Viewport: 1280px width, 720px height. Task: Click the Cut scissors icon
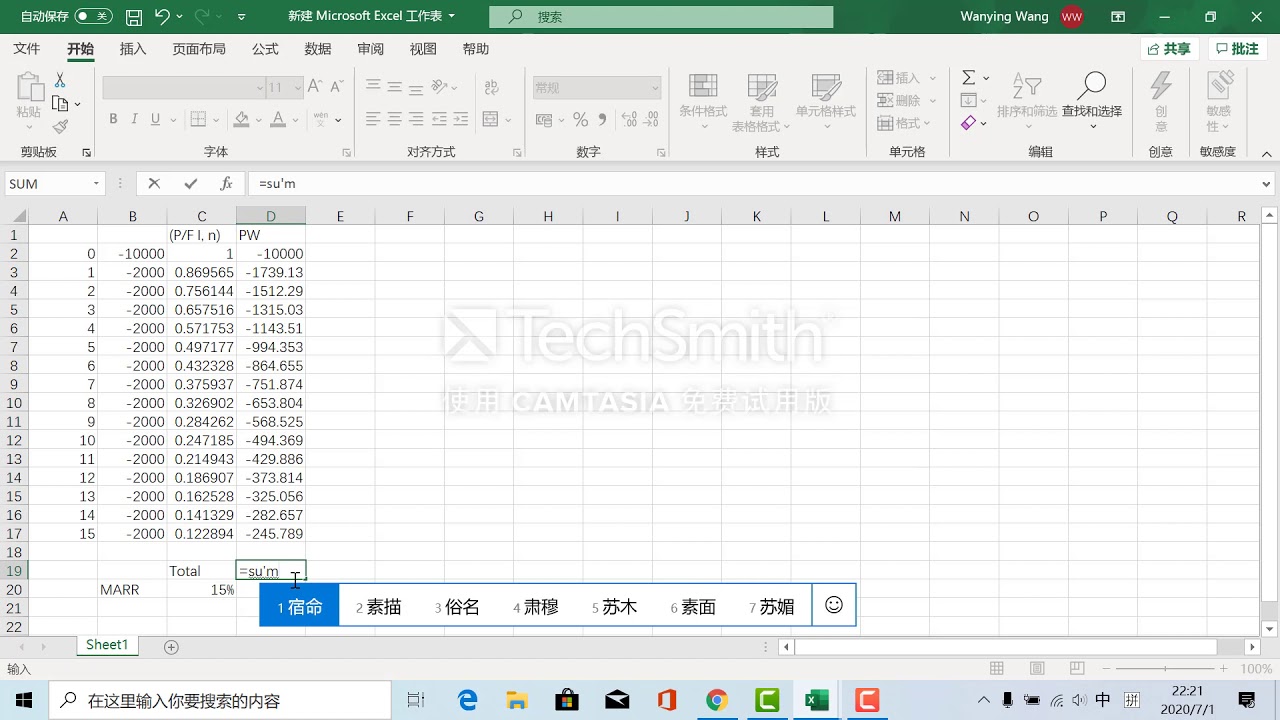coord(60,80)
